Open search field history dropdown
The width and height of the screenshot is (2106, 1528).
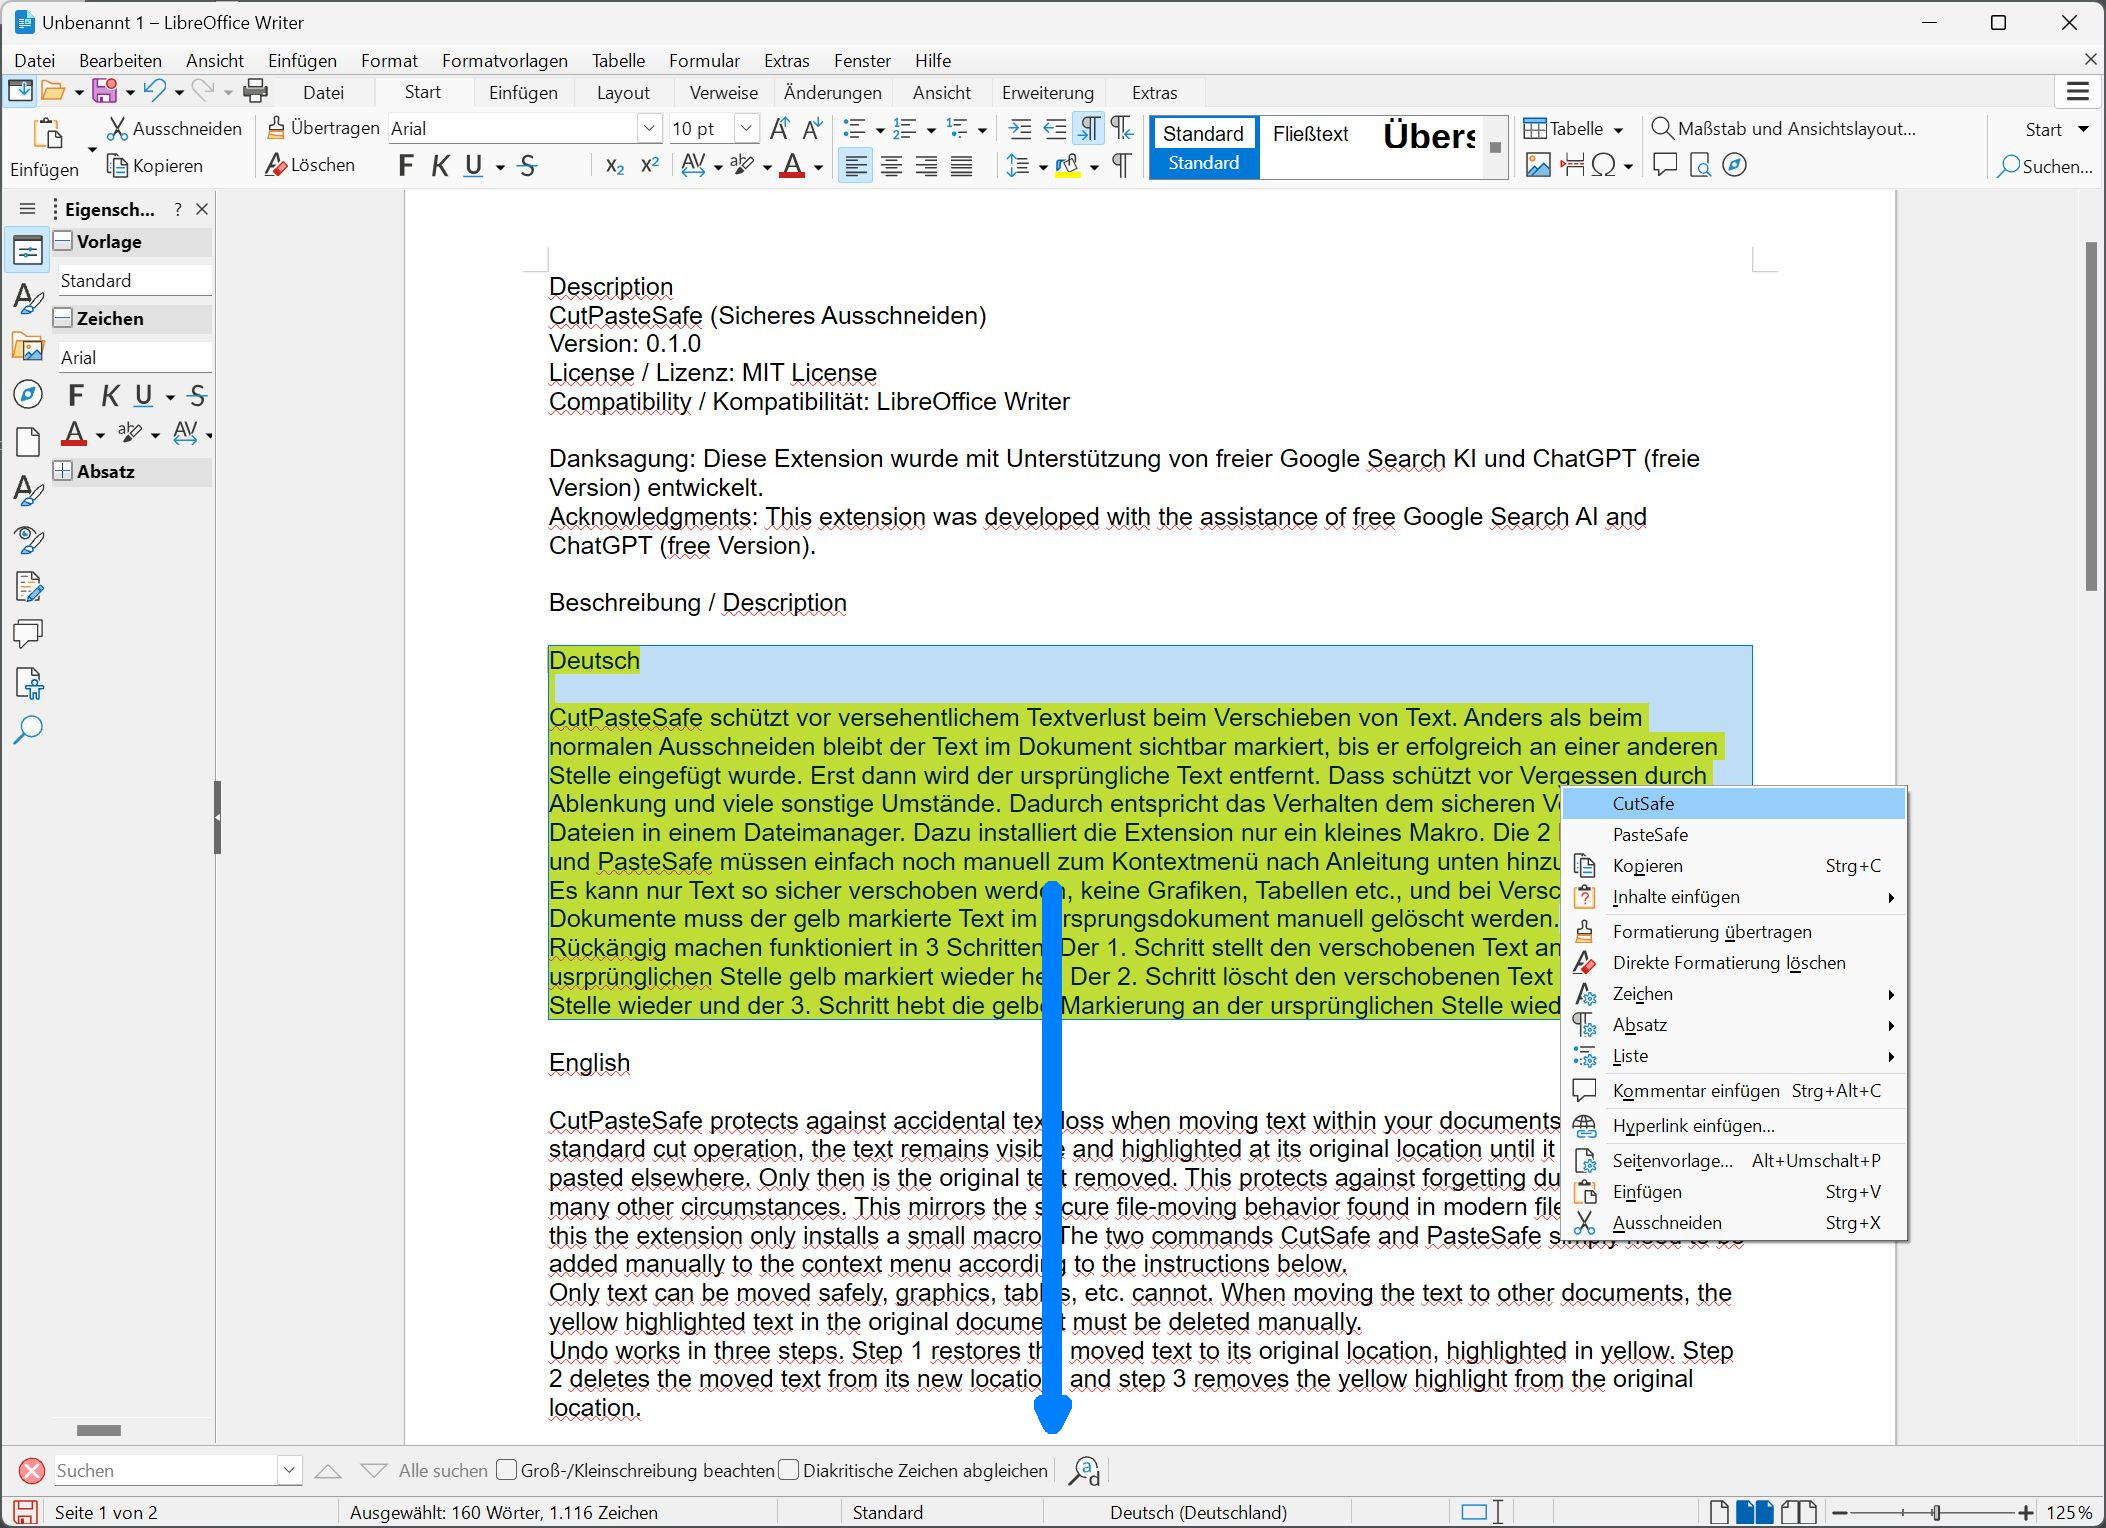(x=288, y=1470)
